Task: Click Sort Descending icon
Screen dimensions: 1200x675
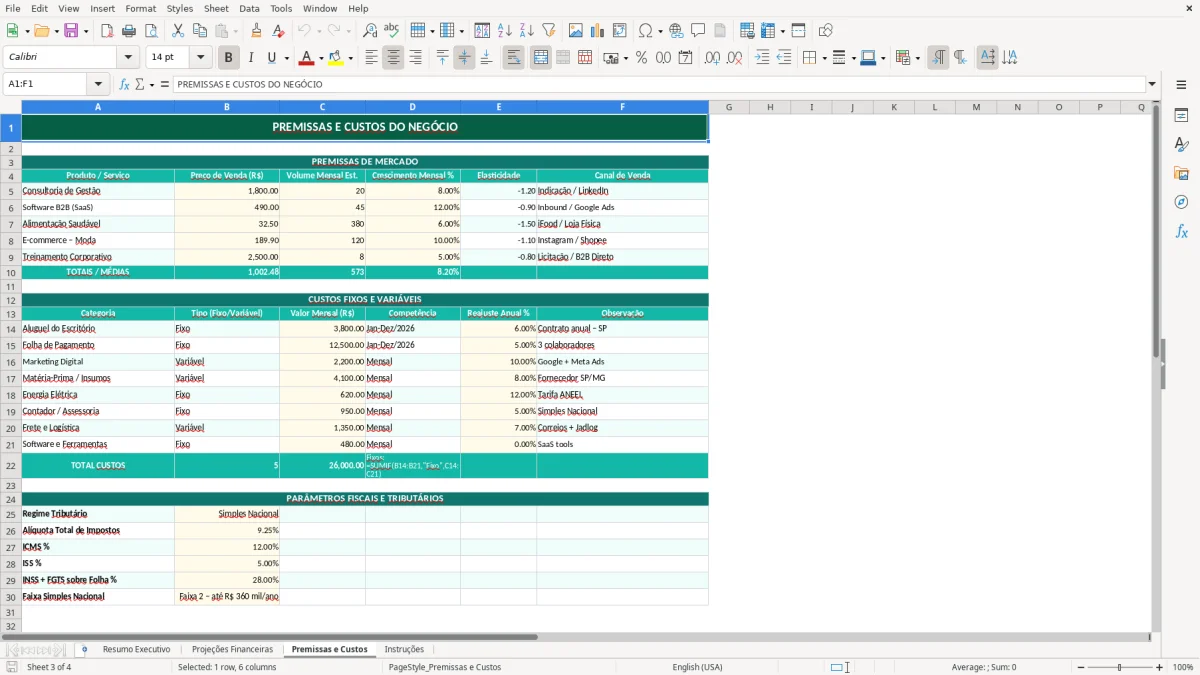Action: (x=526, y=31)
